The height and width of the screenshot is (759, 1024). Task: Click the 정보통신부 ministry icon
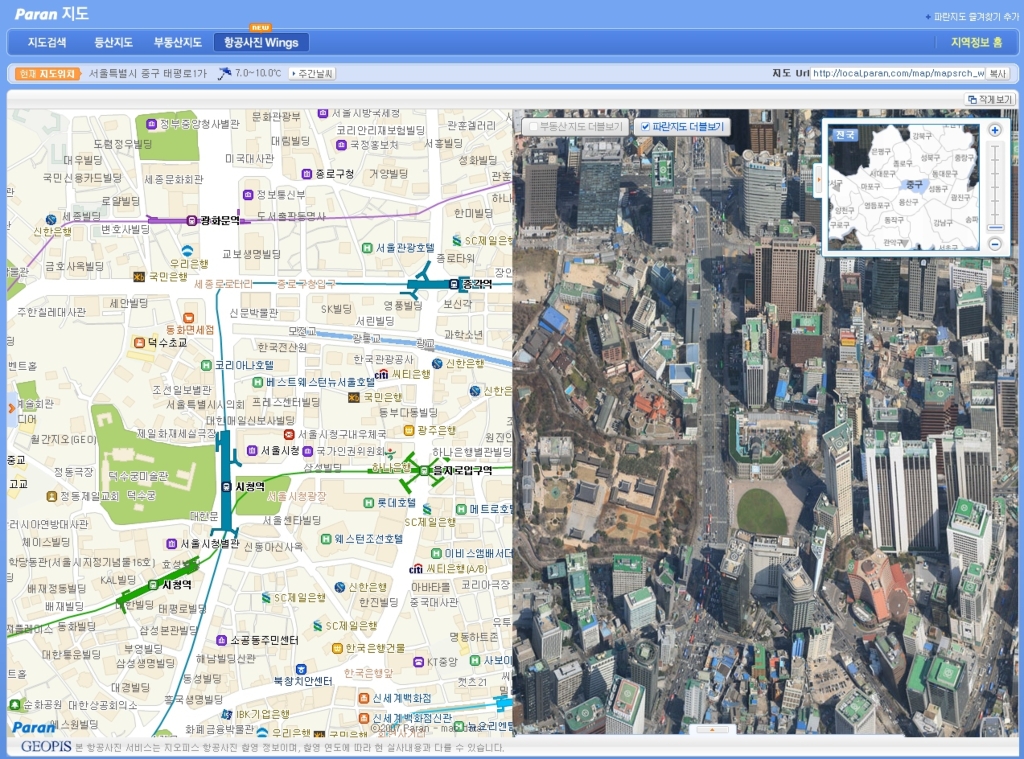248,195
